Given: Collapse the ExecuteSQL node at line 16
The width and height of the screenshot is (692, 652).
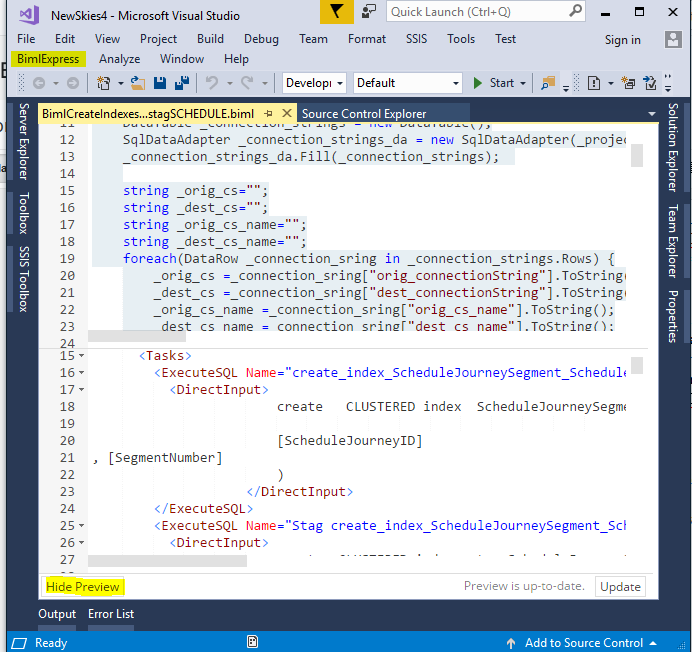Looking at the screenshot, I should (81, 373).
